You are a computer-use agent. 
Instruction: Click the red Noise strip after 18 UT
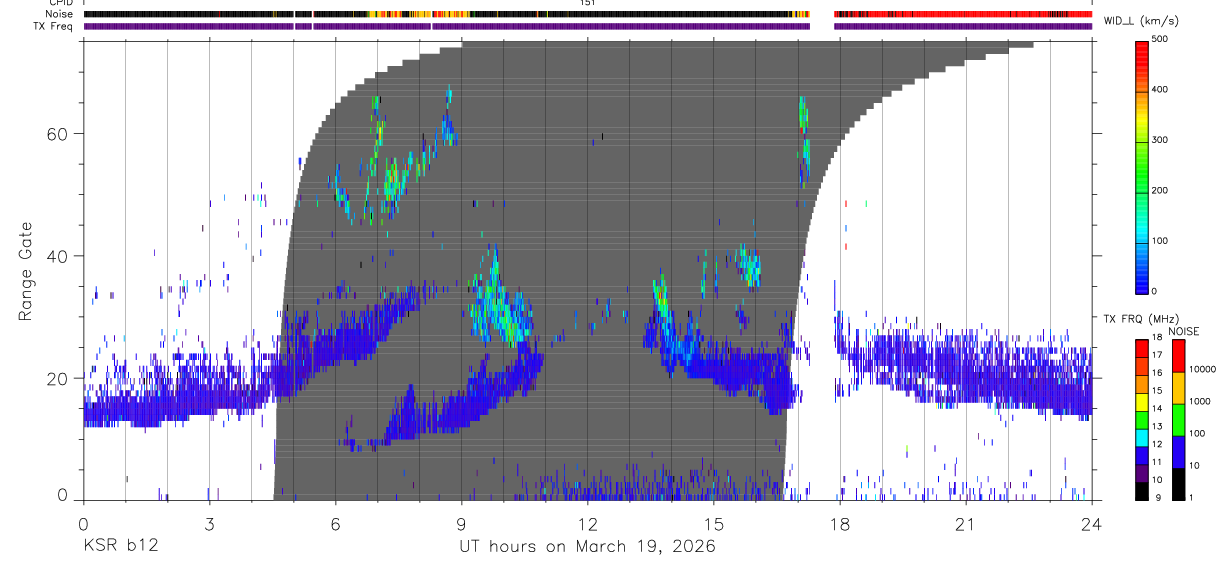963,14
